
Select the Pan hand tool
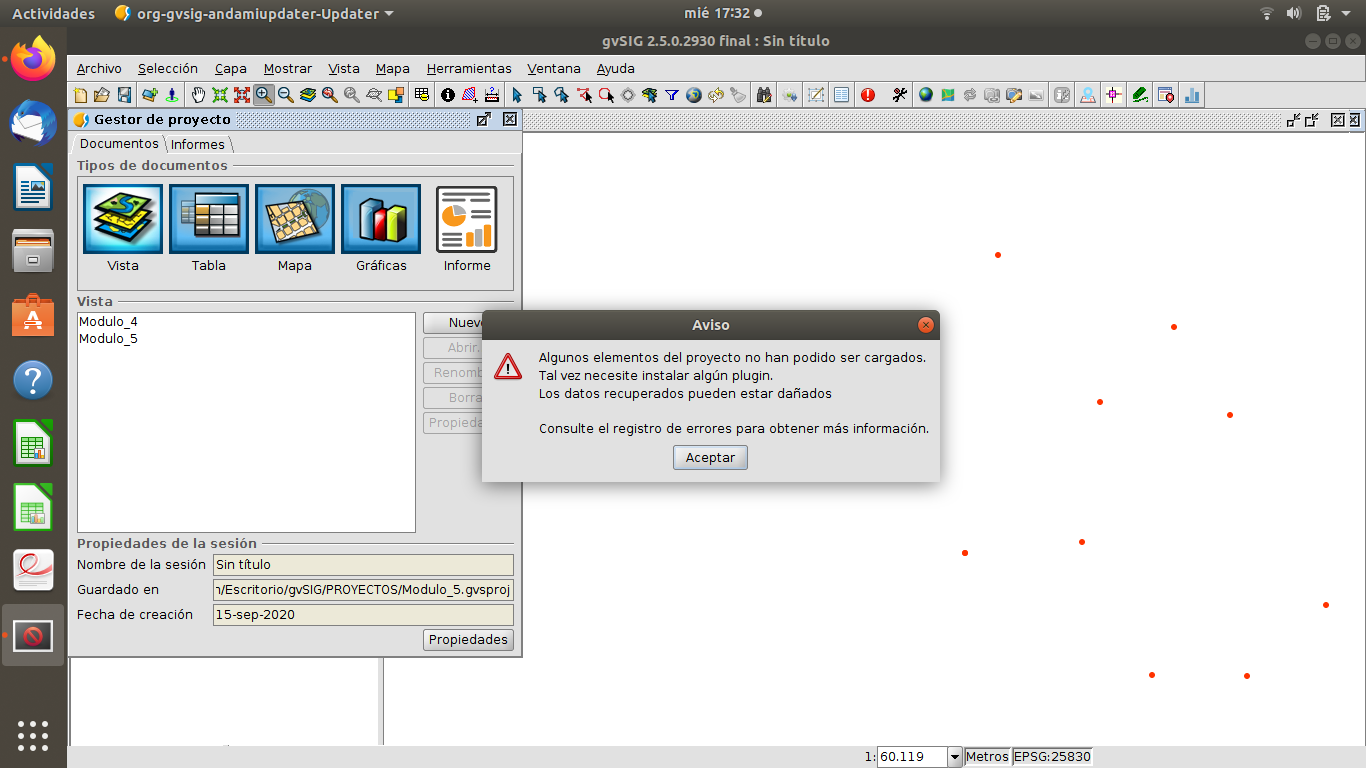(199, 95)
